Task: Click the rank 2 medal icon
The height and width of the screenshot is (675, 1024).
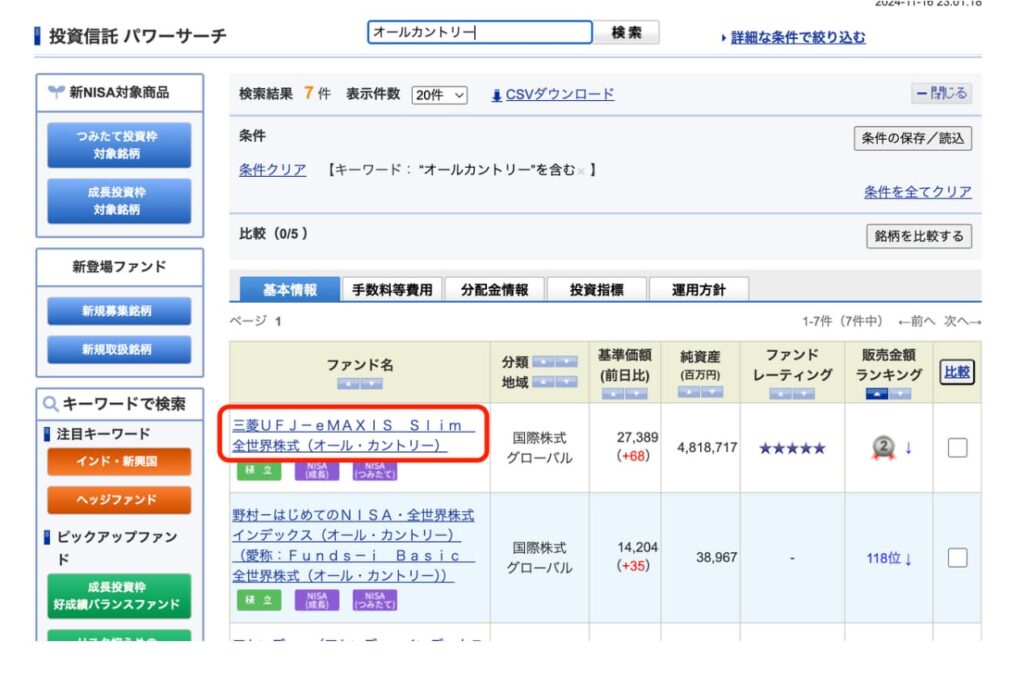Action: pyautogui.click(x=884, y=448)
